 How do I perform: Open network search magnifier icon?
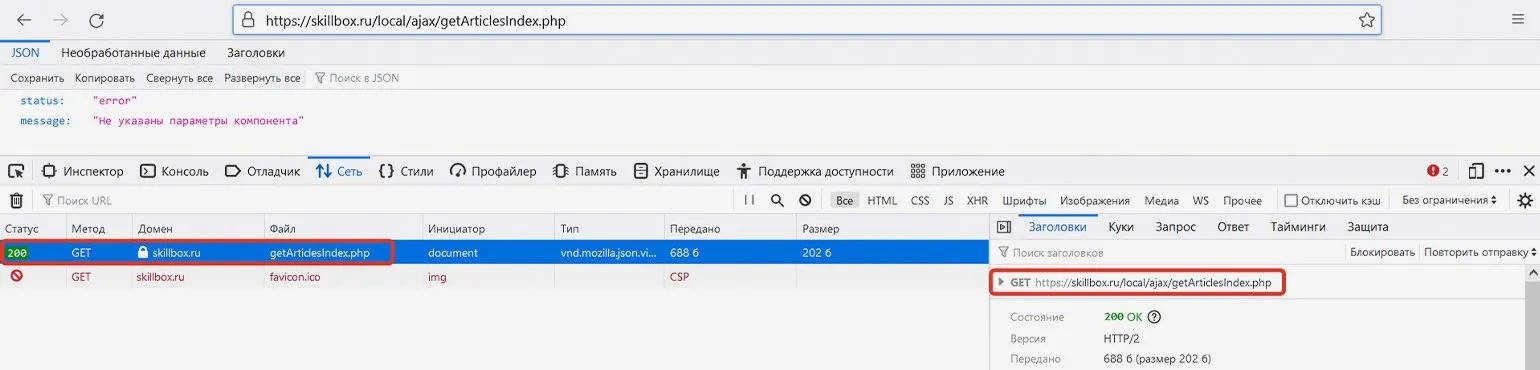point(777,200)
